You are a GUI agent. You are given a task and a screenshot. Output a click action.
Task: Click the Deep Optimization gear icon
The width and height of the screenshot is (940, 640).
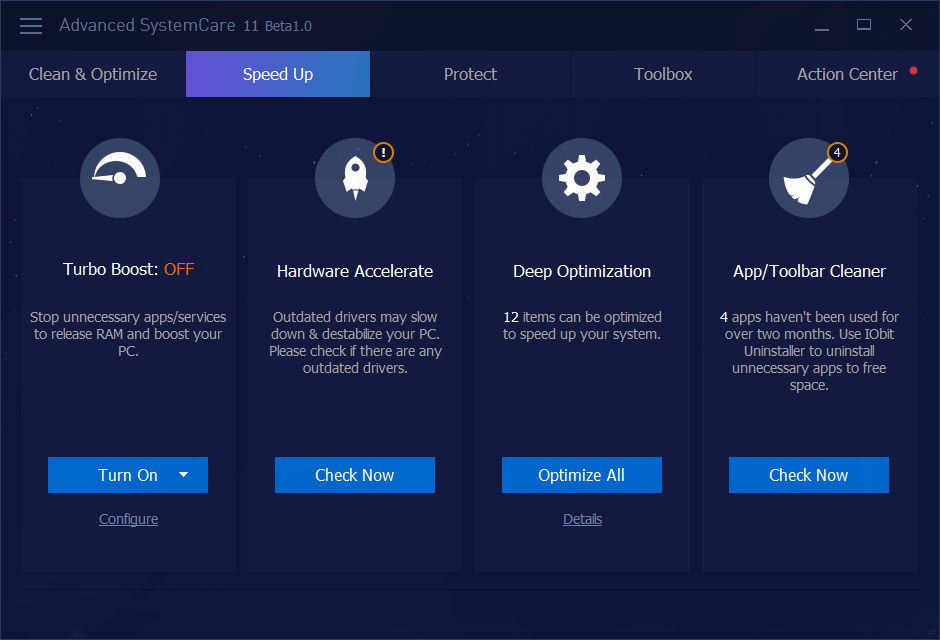point(582,178)
